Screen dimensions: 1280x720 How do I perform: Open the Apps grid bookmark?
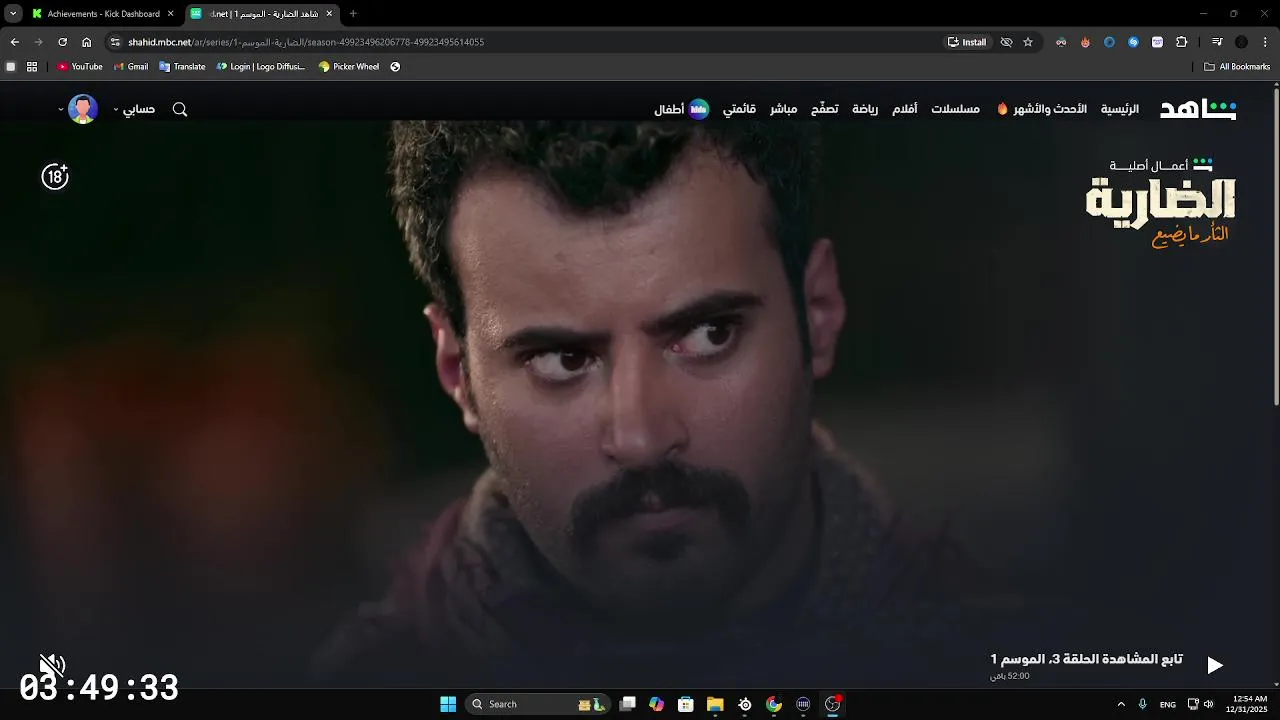click(32, 67)
